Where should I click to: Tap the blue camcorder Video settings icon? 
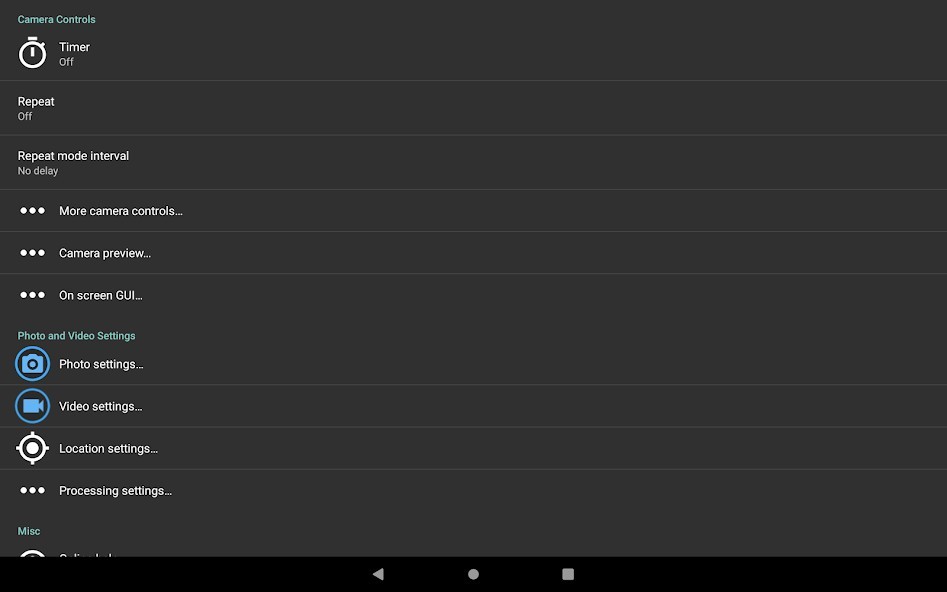32,406
